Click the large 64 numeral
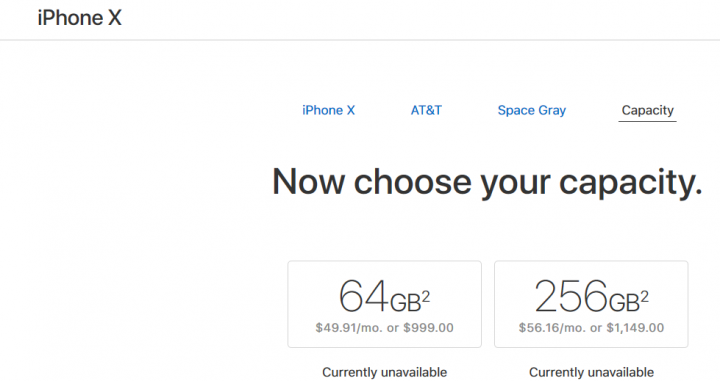 (364, 296)
